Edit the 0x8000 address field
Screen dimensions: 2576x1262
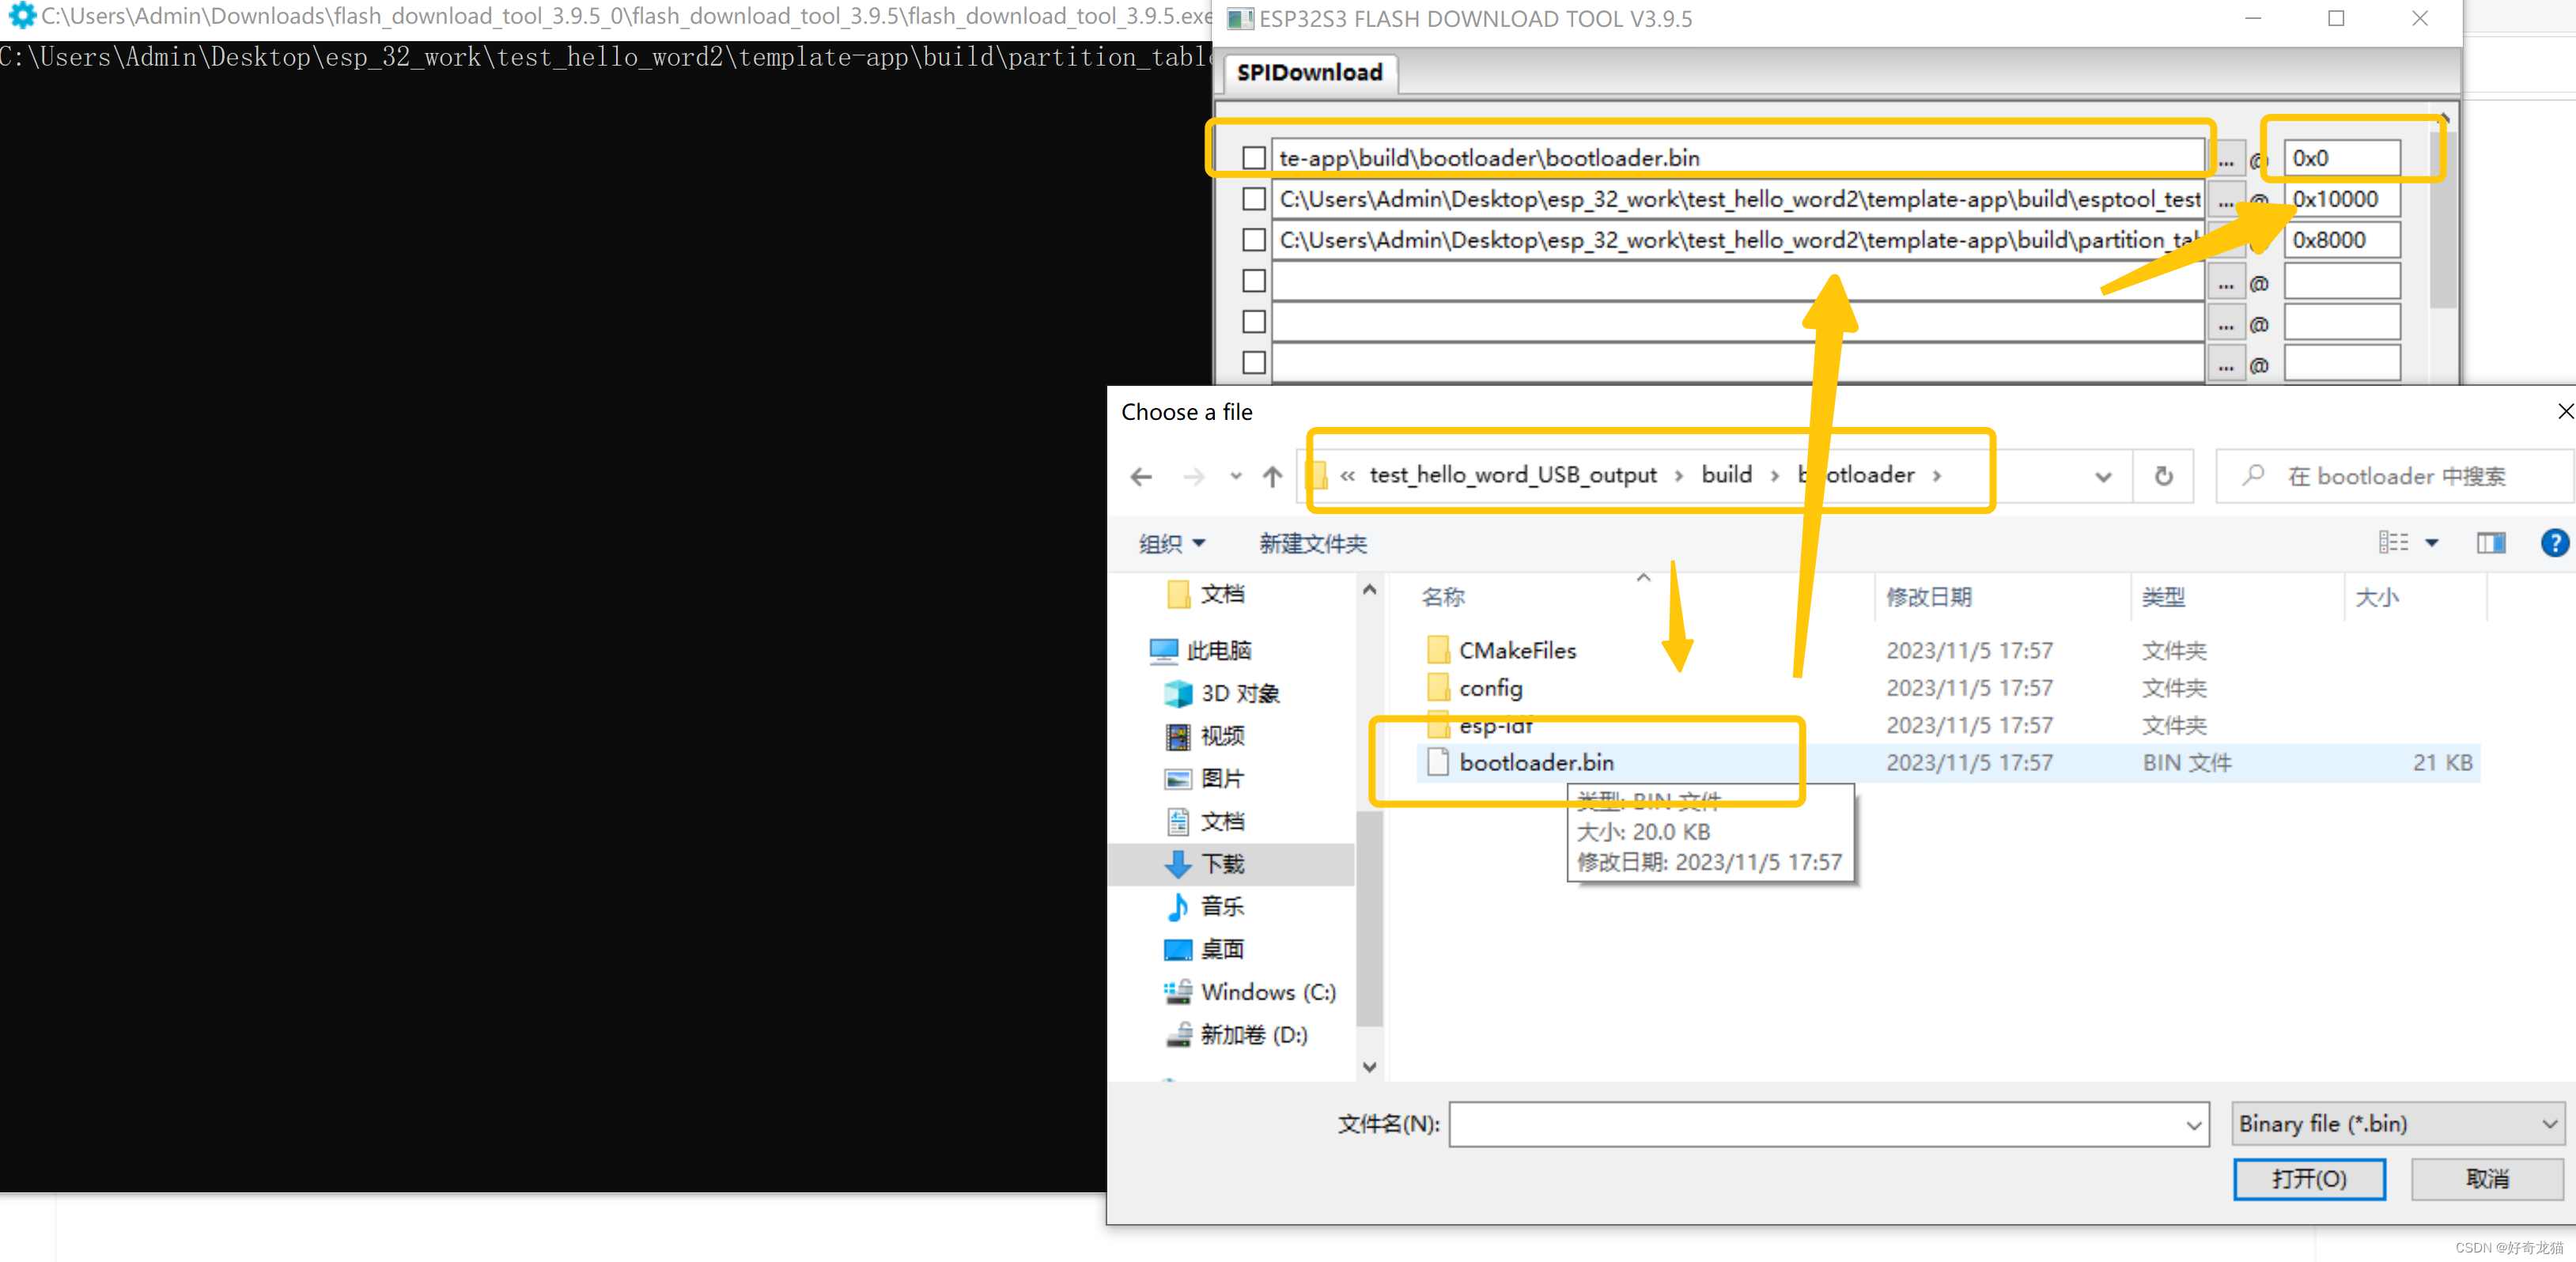pos(2342,240)
